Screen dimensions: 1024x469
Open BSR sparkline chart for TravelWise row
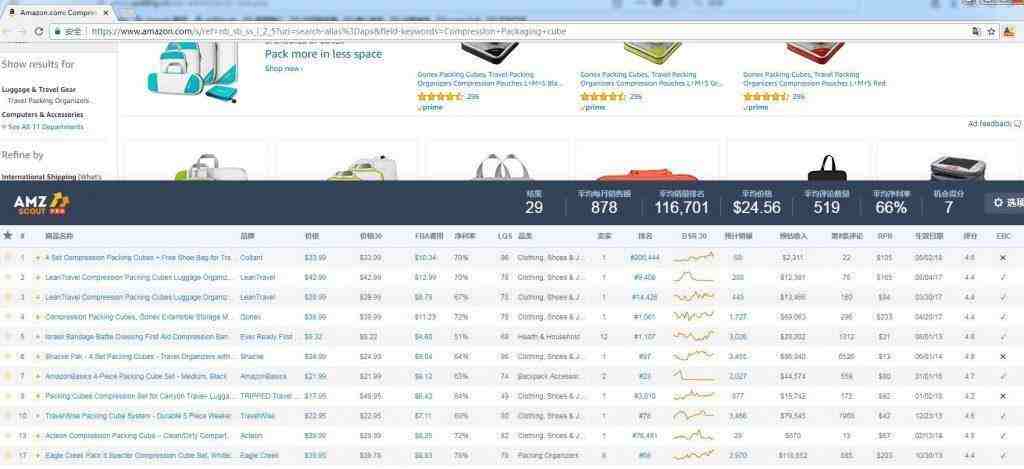tap(694, 415)
